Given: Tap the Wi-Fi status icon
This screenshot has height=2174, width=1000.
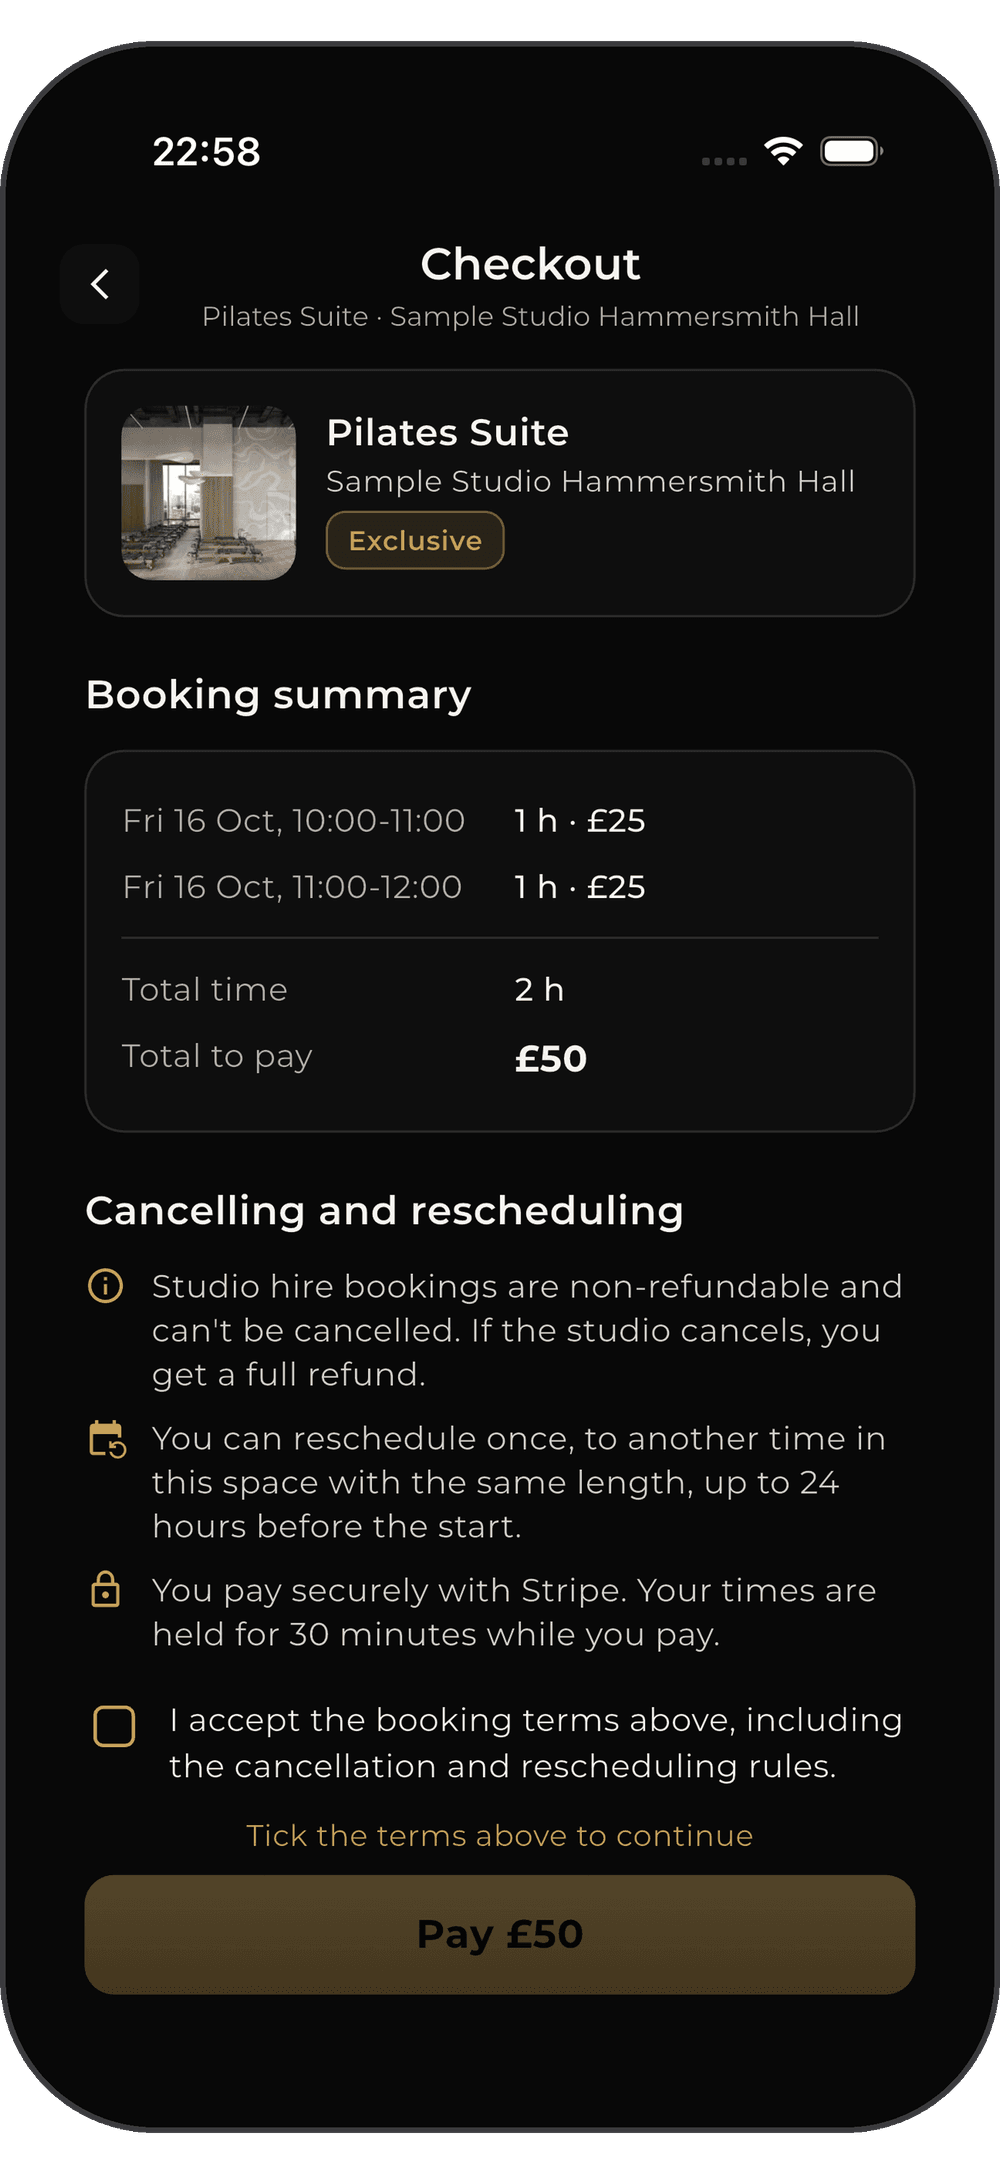Looking at the screenshot, I should coord(783,152).
